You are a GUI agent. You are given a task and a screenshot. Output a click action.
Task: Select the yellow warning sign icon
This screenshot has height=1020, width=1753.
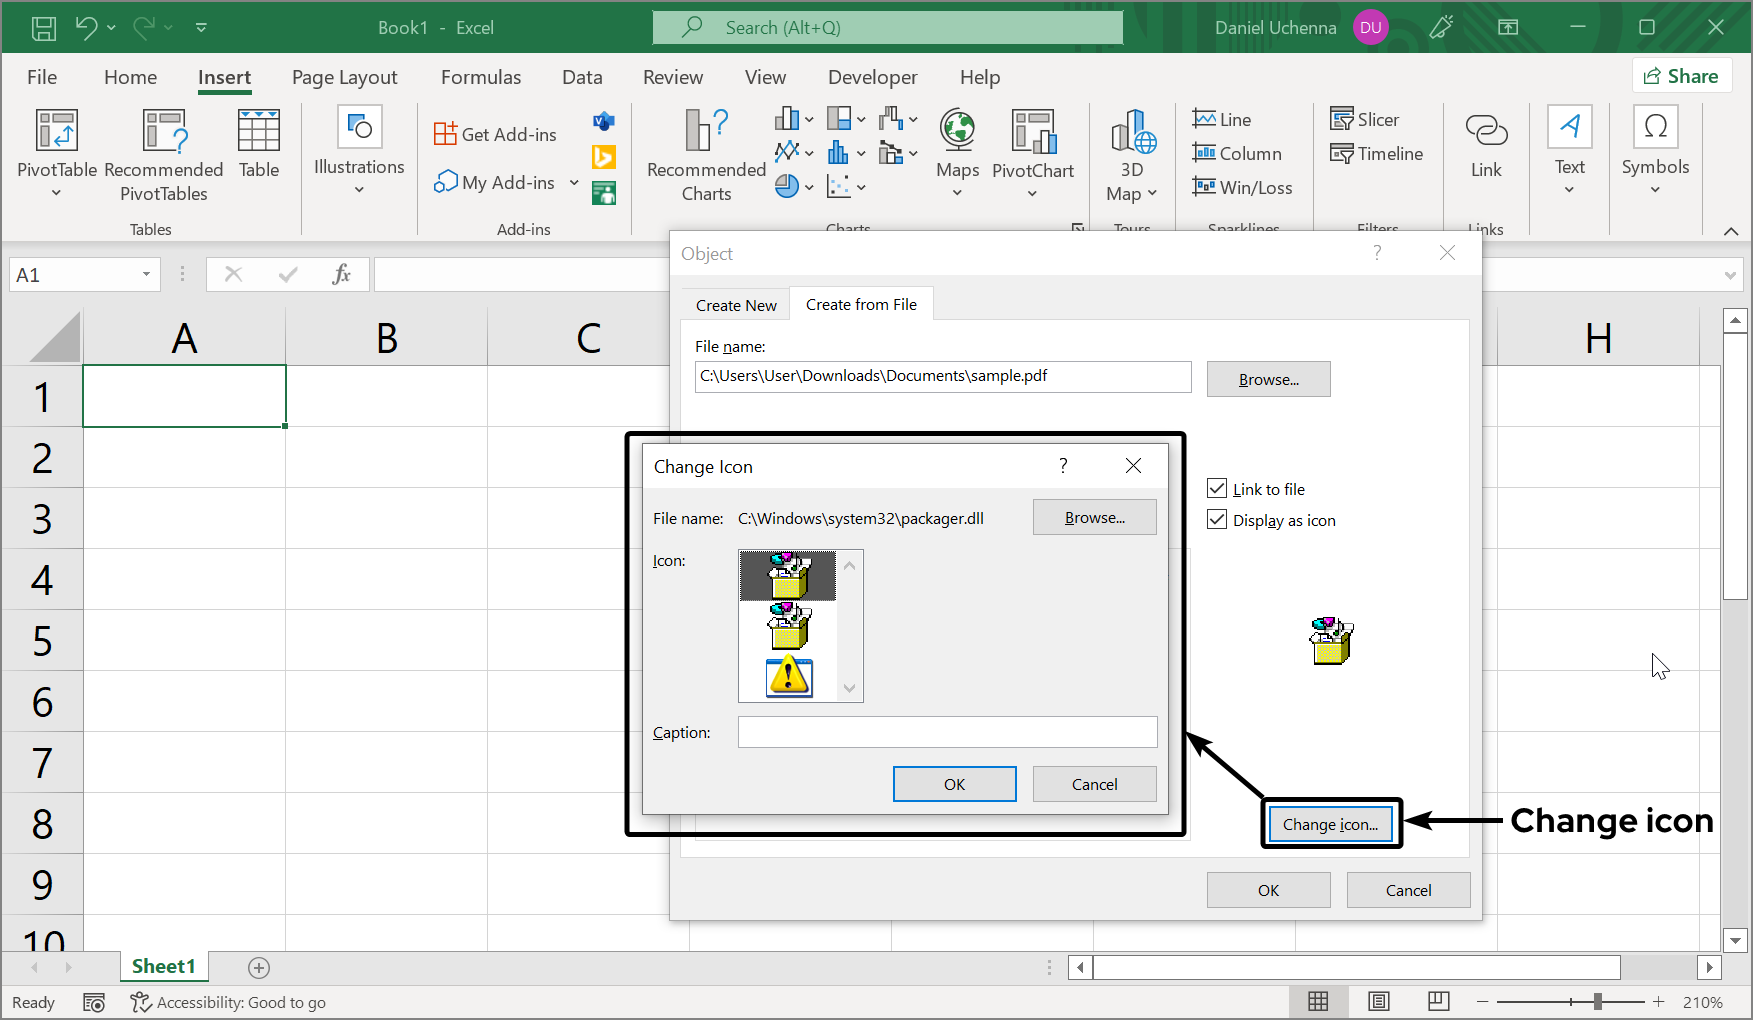[788, 677]
